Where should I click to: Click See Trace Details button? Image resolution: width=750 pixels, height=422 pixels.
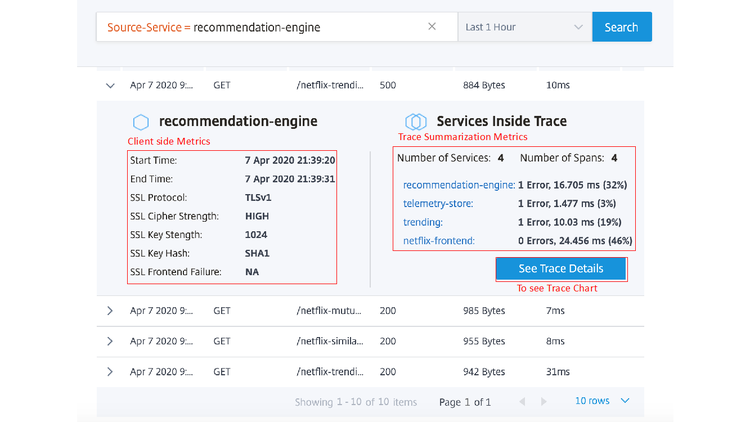tap(561, 268)
